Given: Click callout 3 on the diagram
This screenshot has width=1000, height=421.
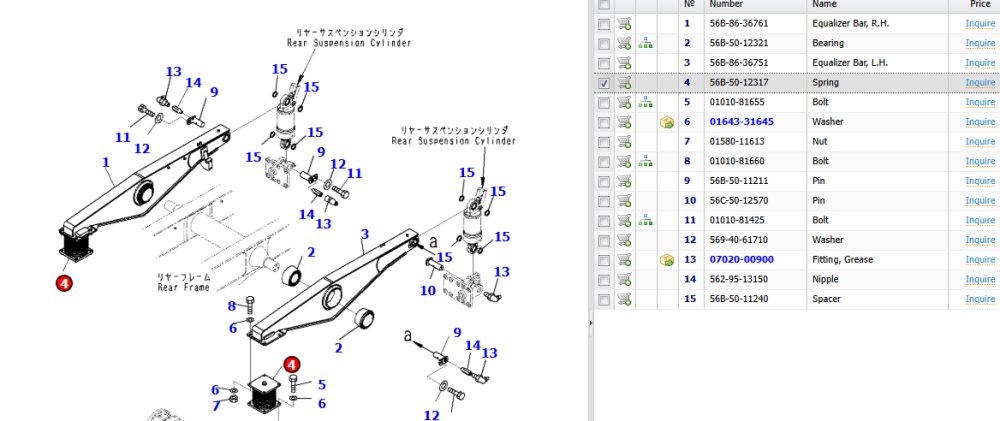Looking at the screenshot, I should pyautogui.click(x=364, y=235).
